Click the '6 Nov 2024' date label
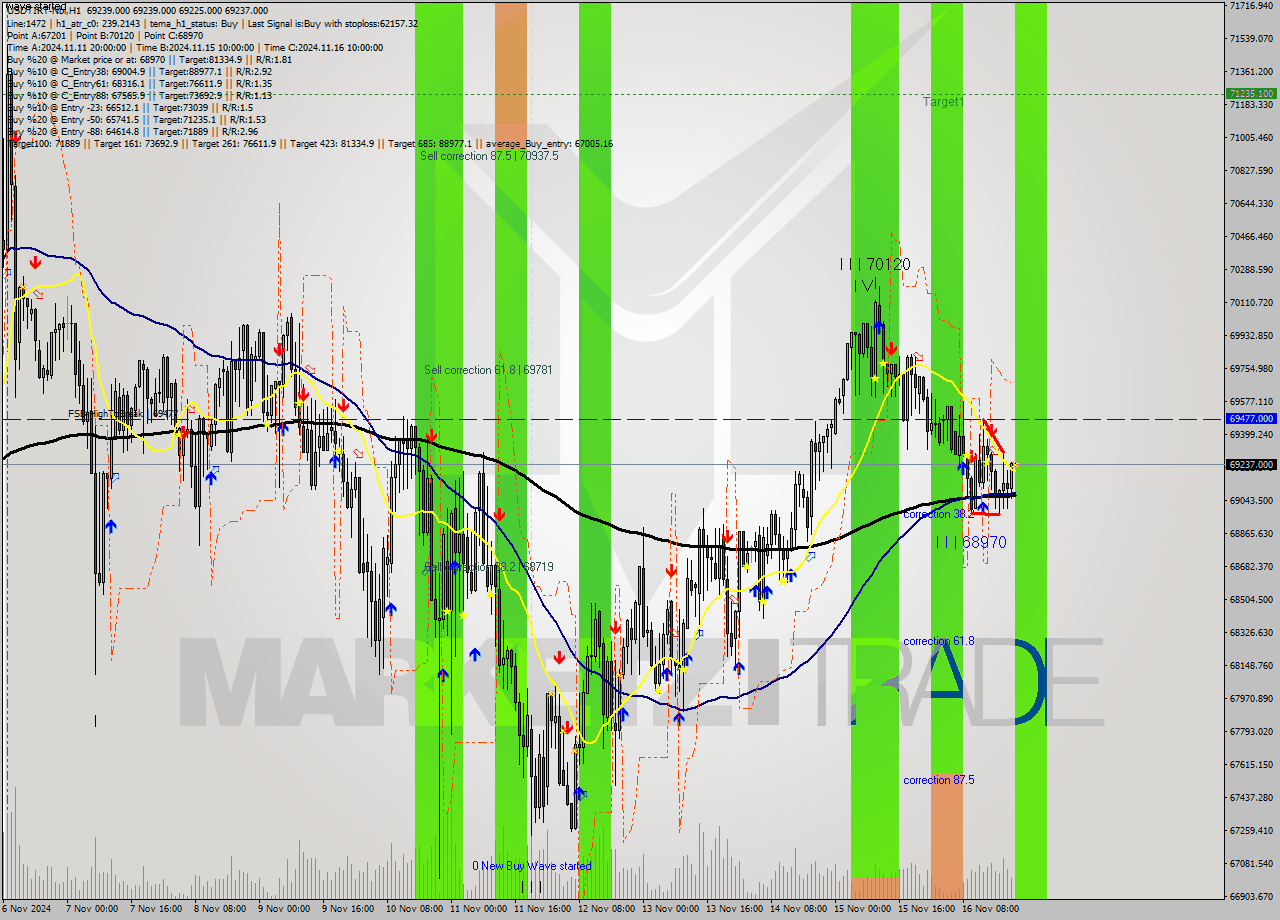This screenshot has height=920, width=1280. (x=26, y=909)
